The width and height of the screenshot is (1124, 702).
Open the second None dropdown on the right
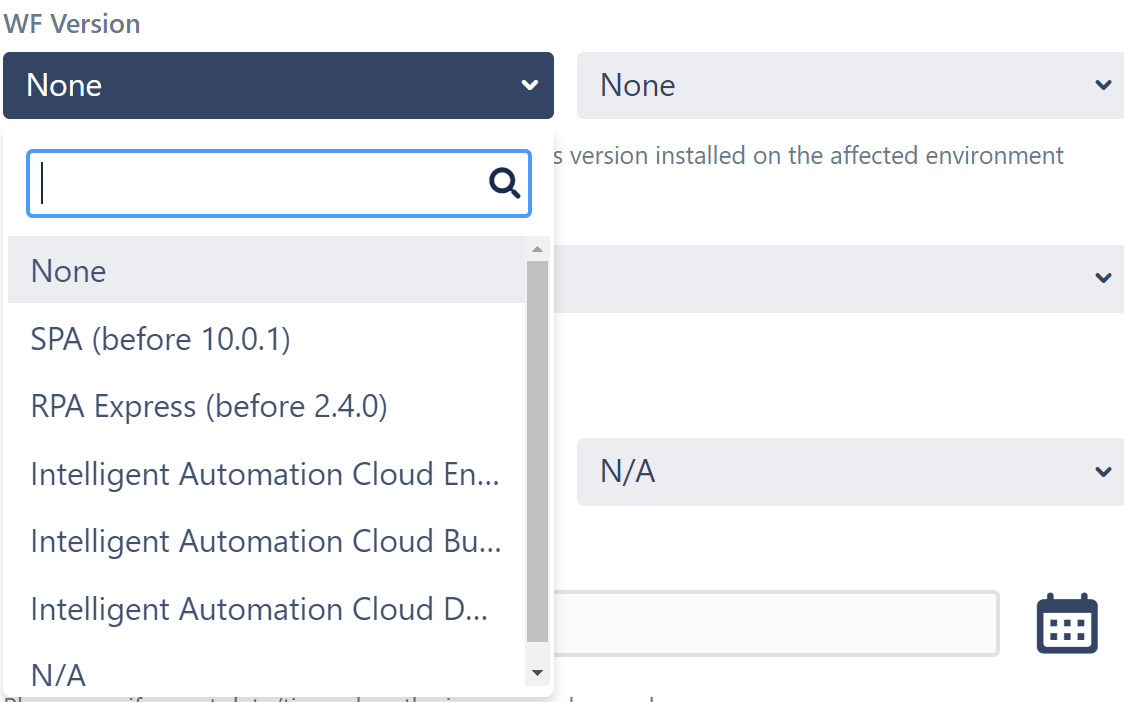(850, 85)
